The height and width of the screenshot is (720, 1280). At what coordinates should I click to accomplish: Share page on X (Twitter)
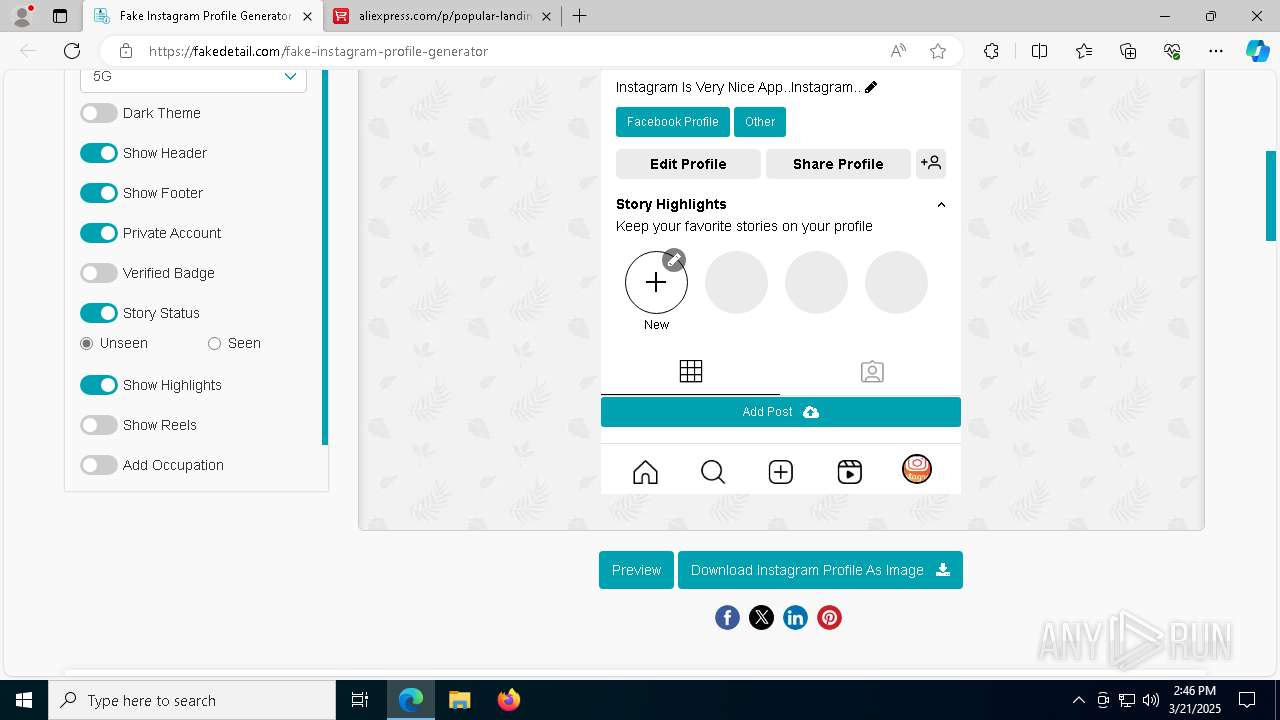pyautogui.click(x=761, y=618)
